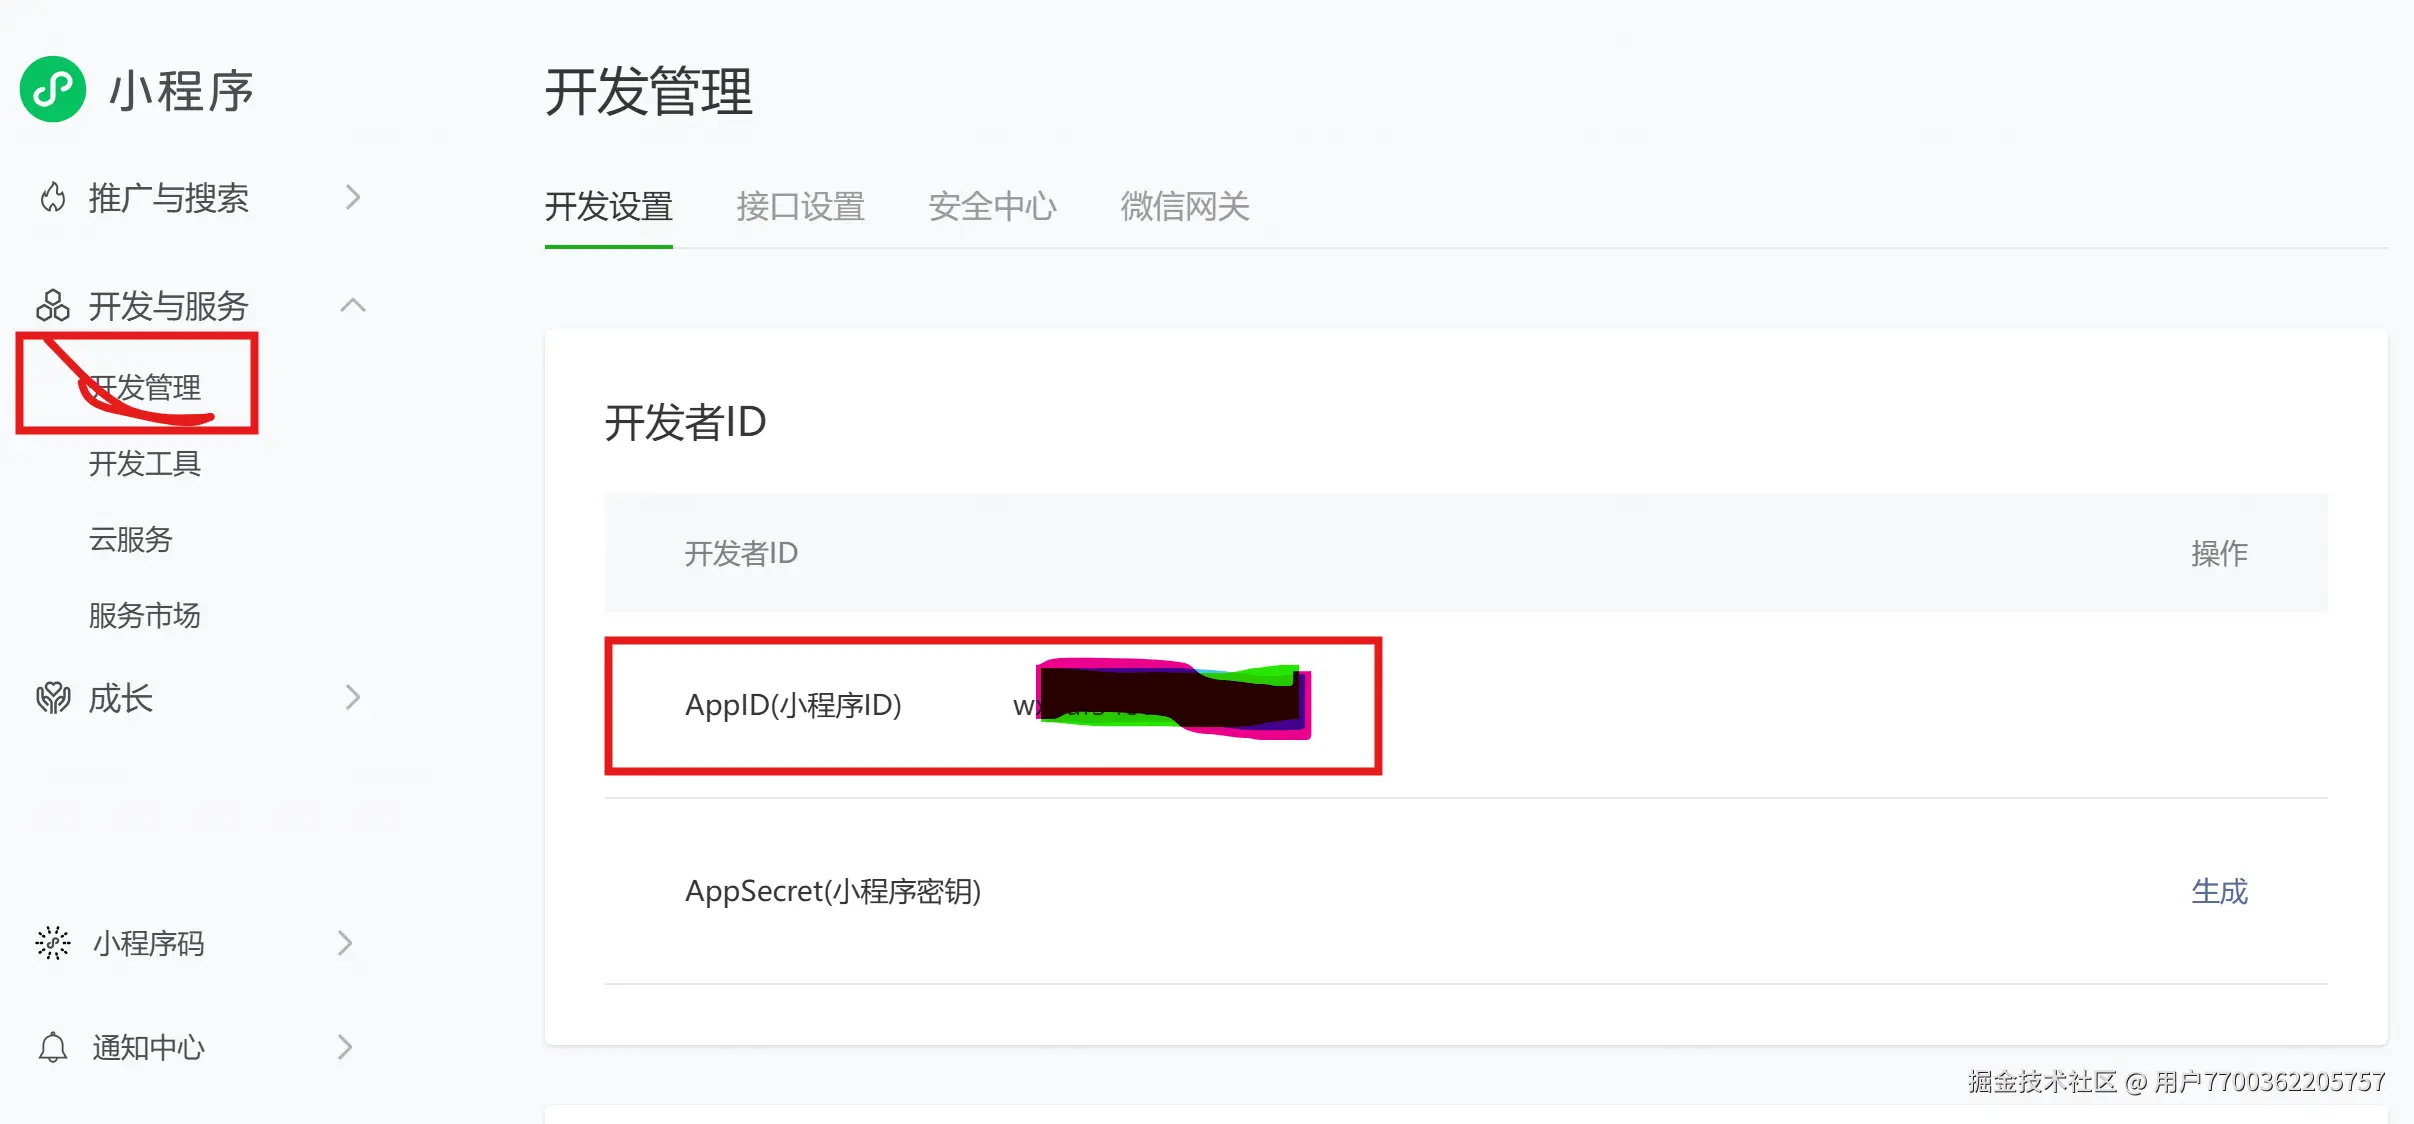
Task: Click the hexagons icon beside 开发与服务
Action: point(53,305)
